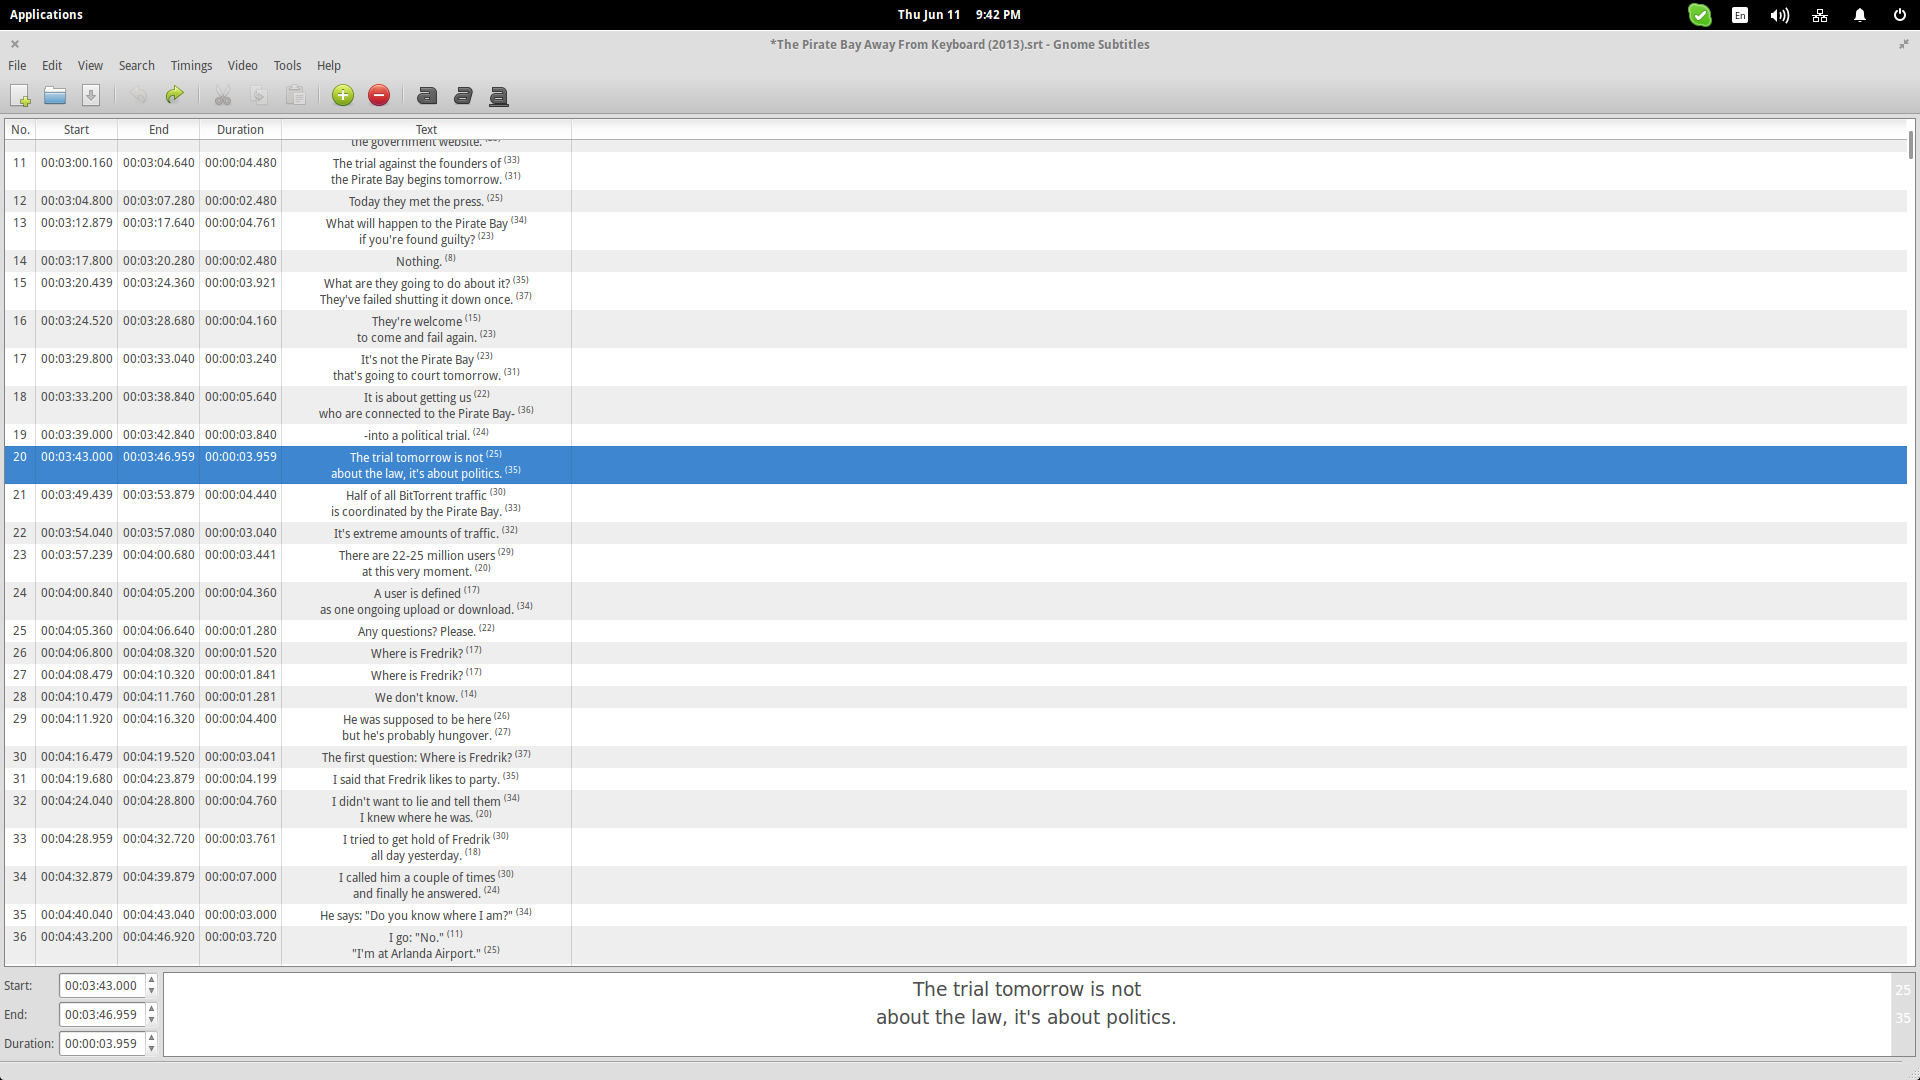
Task: Open the Edit menu
Action: coord(52,66)
